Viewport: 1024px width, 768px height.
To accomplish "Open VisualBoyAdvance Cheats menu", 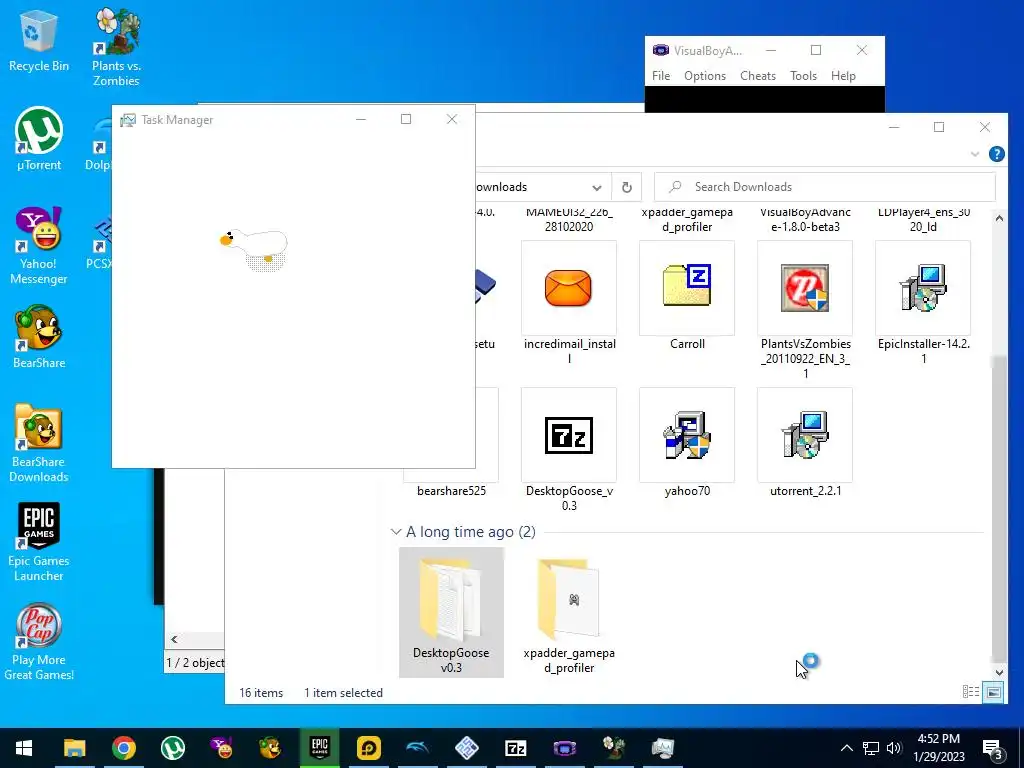I will click(758, 76).
